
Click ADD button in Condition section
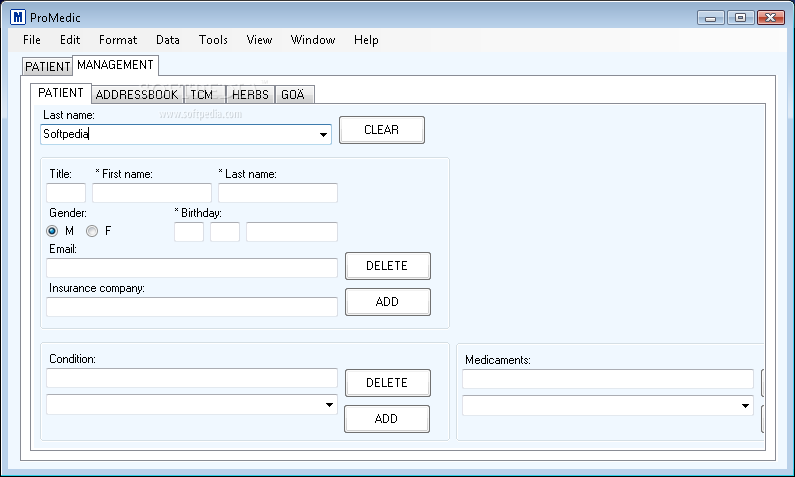pos(387,419)
